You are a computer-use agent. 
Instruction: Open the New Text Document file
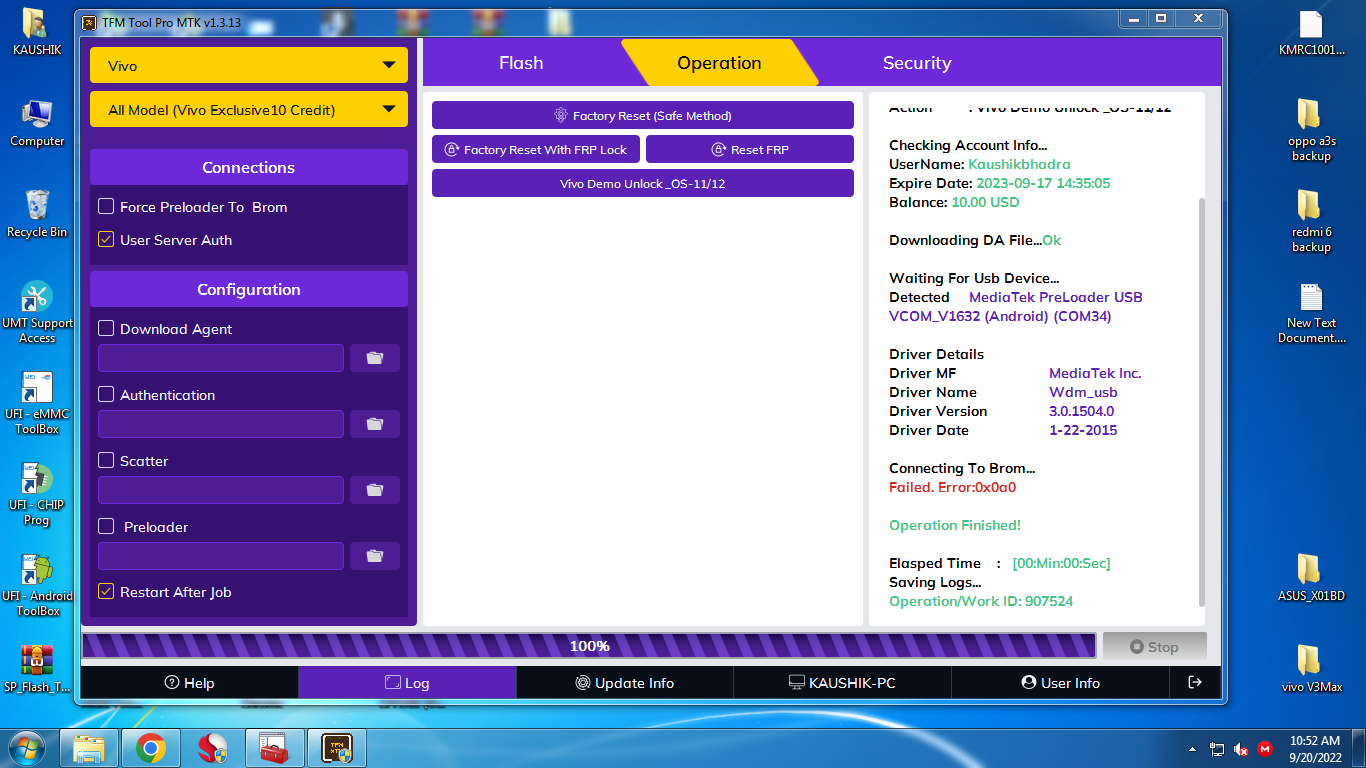(1311, 313)
